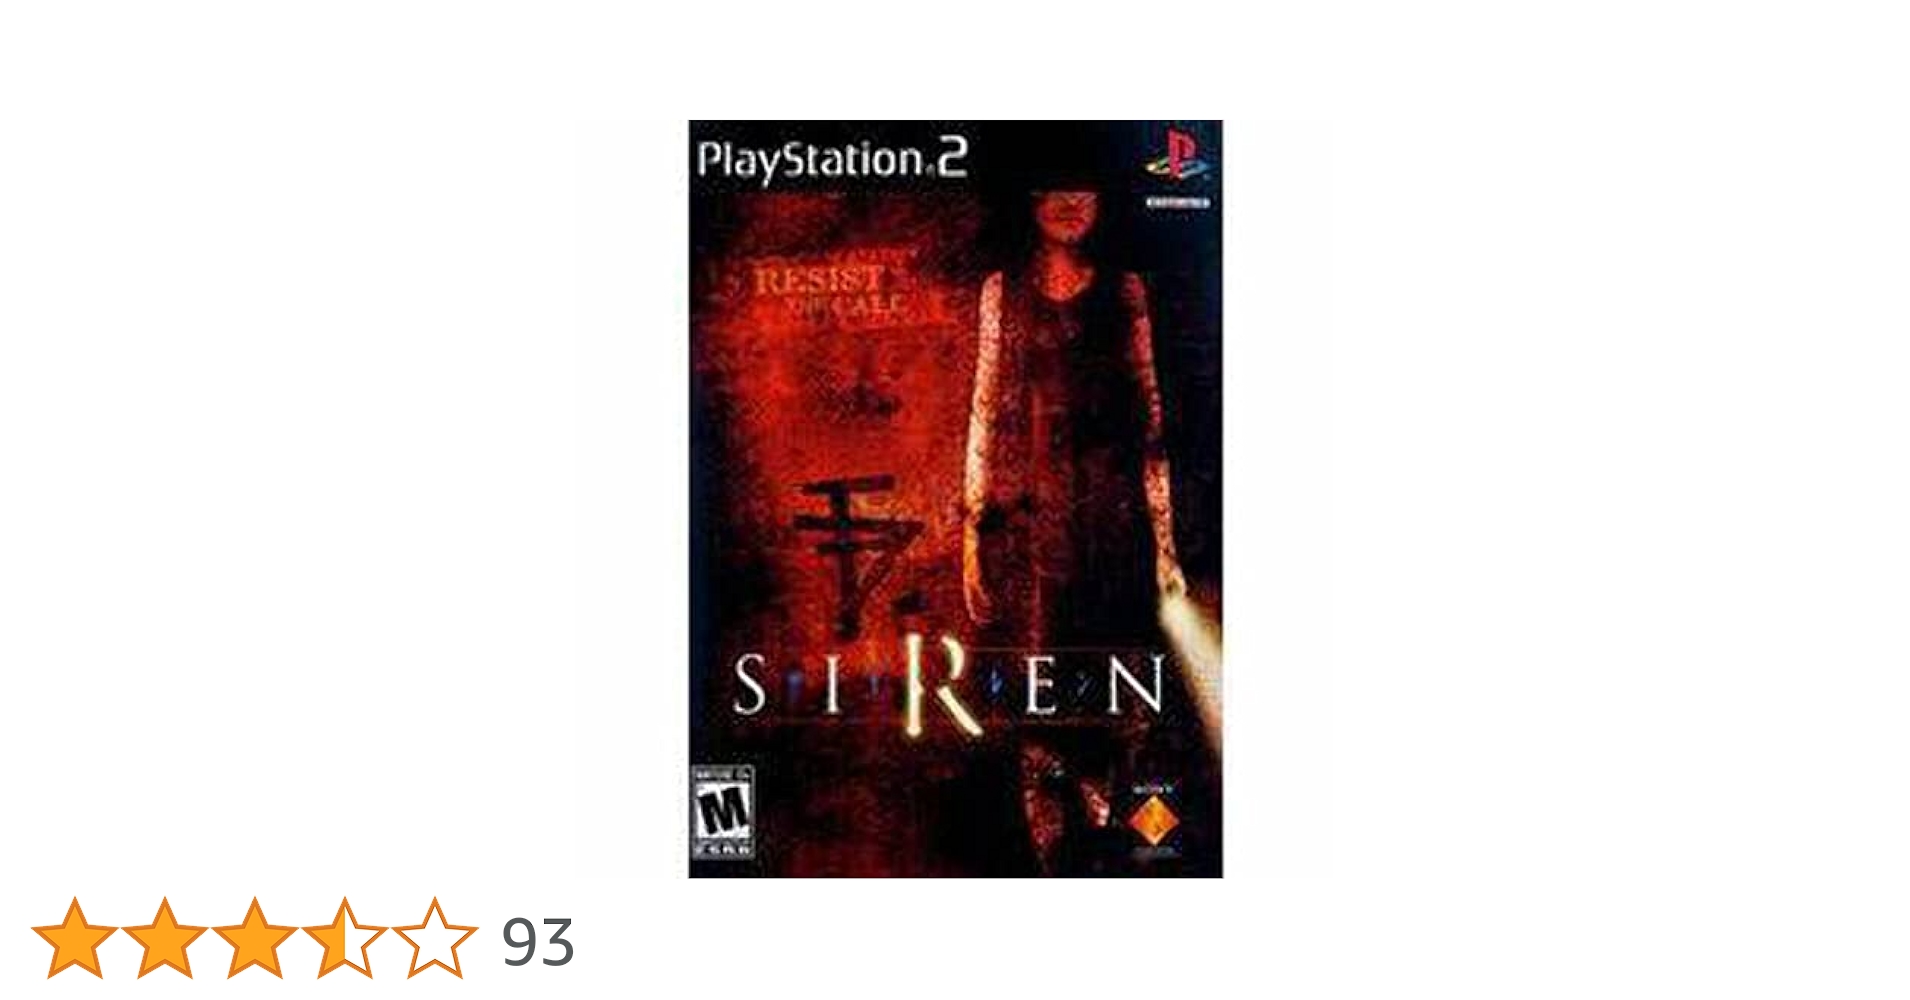Click the first rating star
1910x1000 pixels.
coord(75,938)
